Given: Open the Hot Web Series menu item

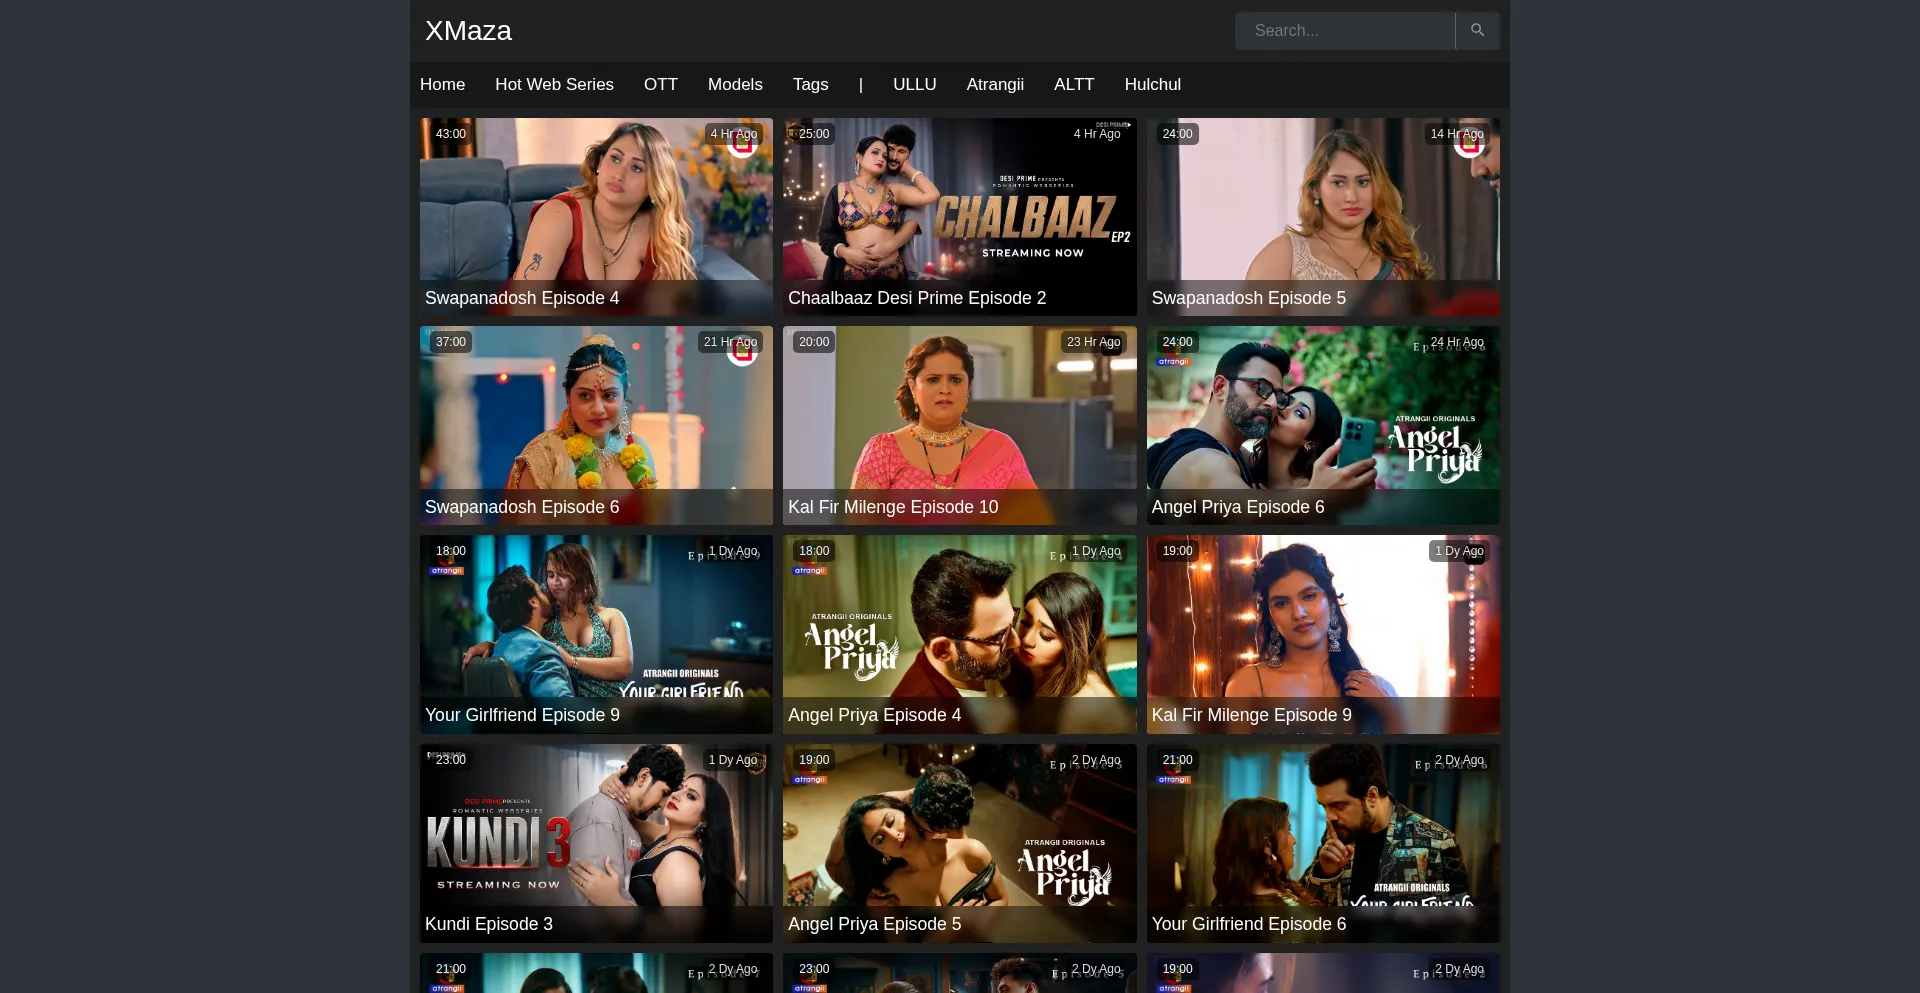Looking at the screenshot, I should pos(554,85).
